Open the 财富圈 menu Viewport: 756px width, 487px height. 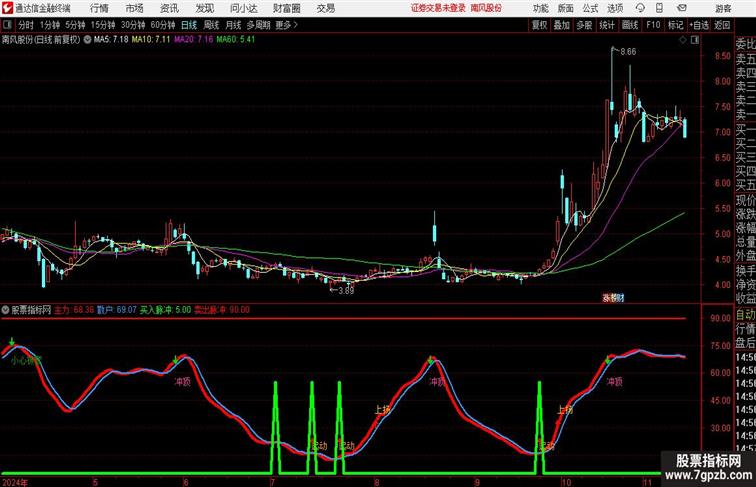(286, 8)
